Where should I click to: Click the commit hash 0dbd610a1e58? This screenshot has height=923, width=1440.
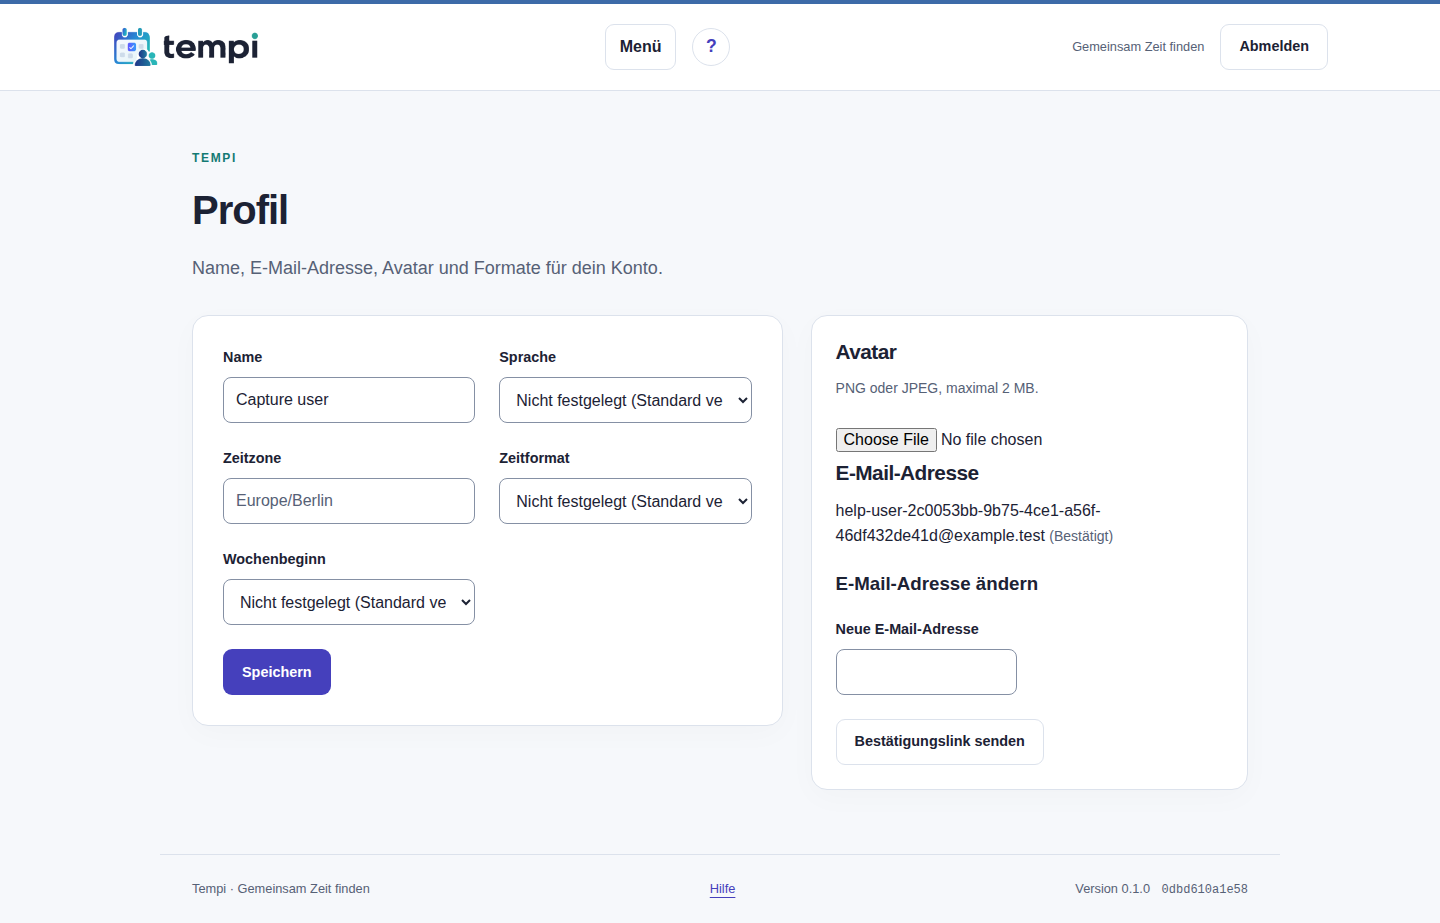point(1204,889)
